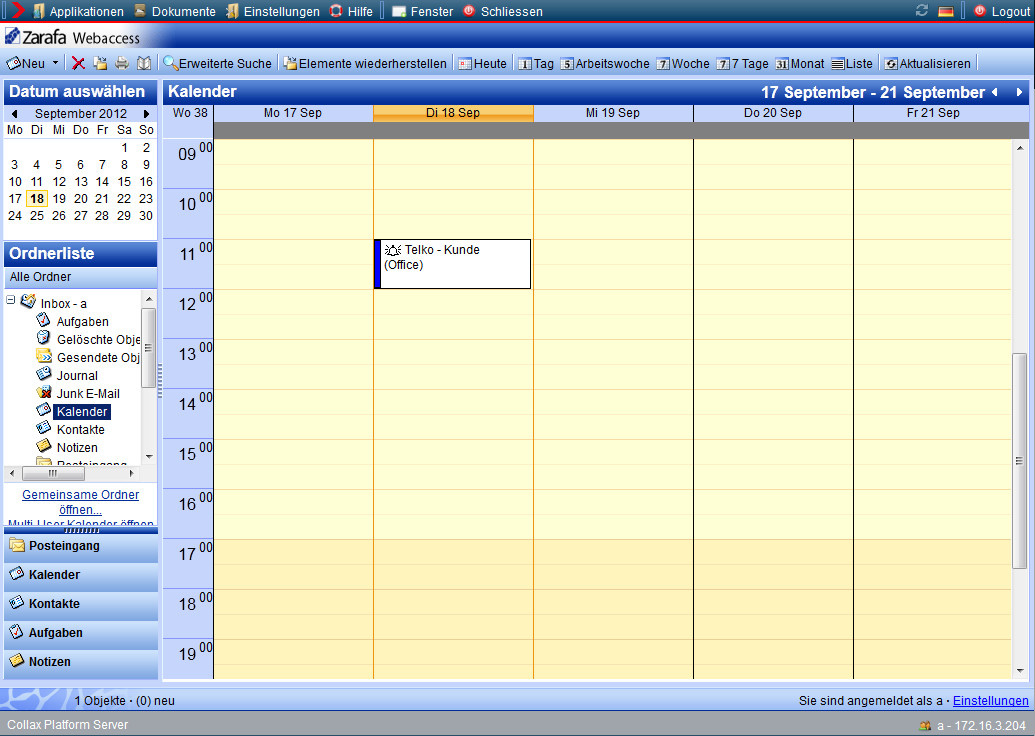Open the Applikationen menu
The width and height of the screenshot is (1035, 736).
pyautogui.click(x=78, y=11)
